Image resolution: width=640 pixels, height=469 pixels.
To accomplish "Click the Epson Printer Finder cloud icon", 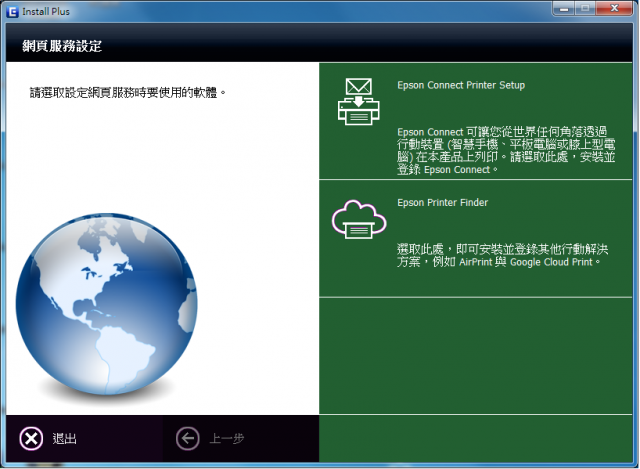I will coord(359,220).
